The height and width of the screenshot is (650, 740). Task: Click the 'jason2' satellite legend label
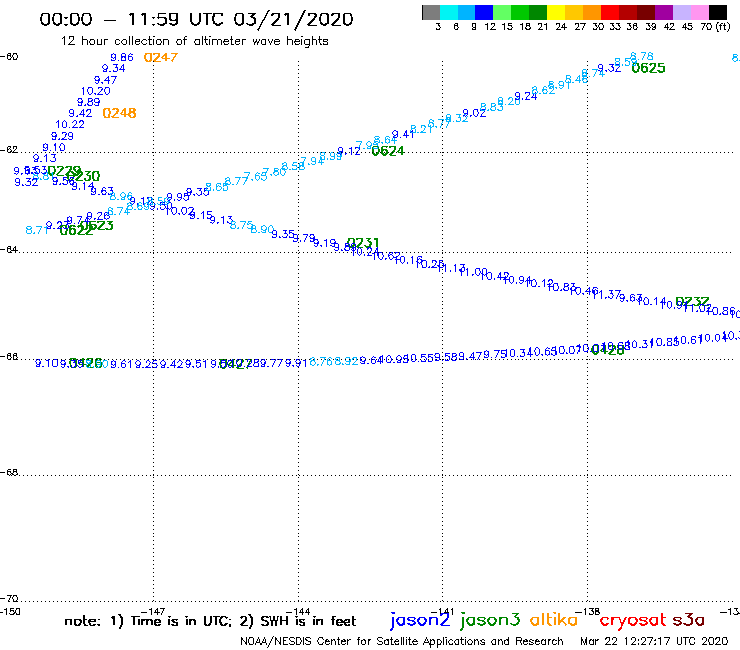tap(420, 620)
